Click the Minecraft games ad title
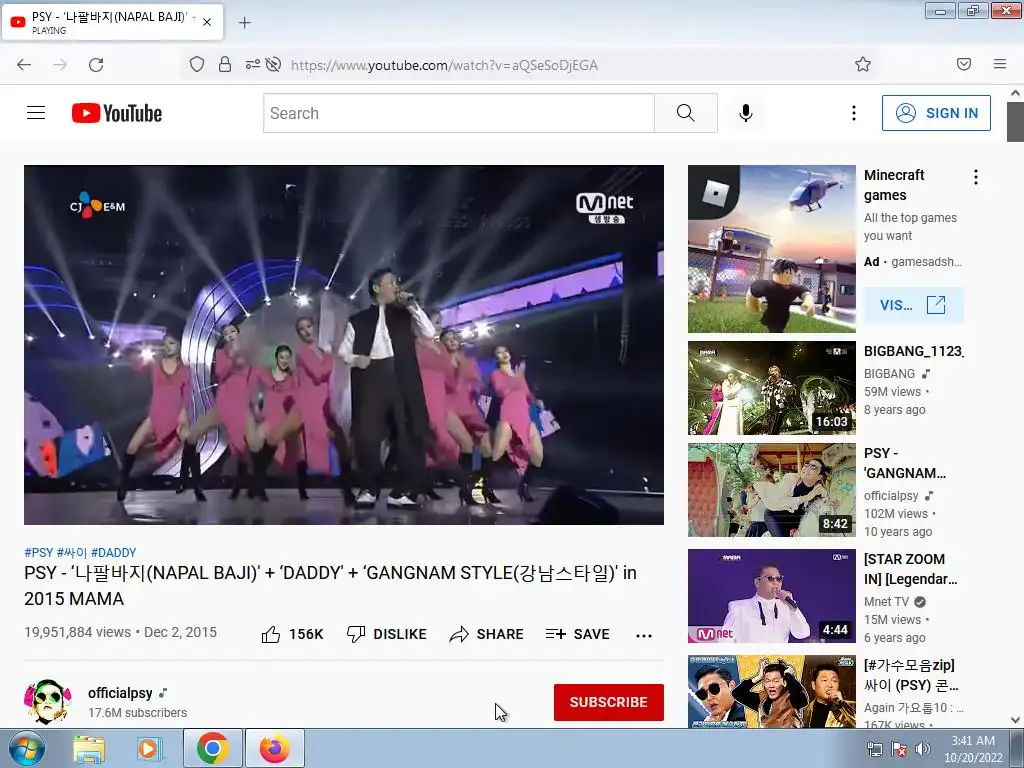The image size is (1024, 768). tap(894, 185)
